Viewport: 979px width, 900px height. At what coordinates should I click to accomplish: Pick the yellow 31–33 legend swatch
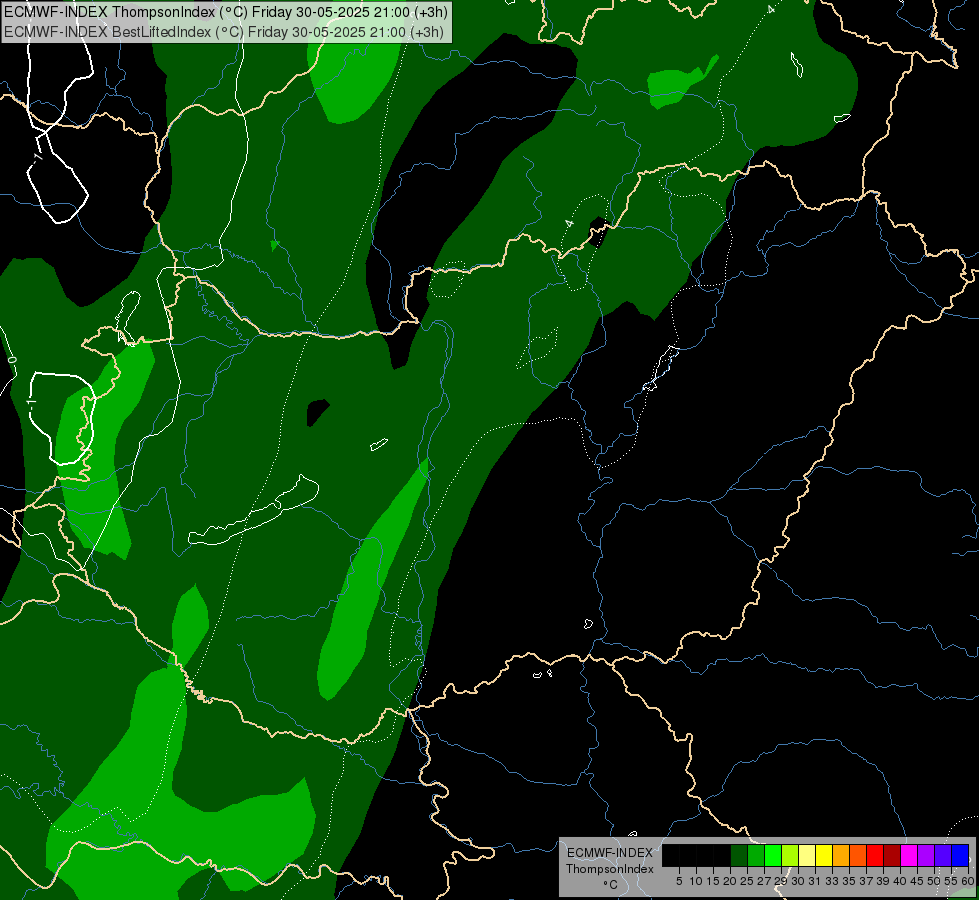[x=824, y=855]
